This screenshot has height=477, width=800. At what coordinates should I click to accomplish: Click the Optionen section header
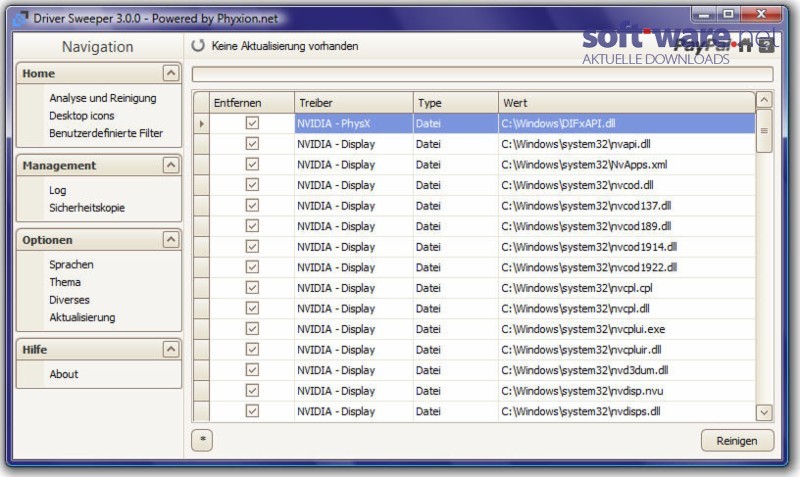[98, 239]
